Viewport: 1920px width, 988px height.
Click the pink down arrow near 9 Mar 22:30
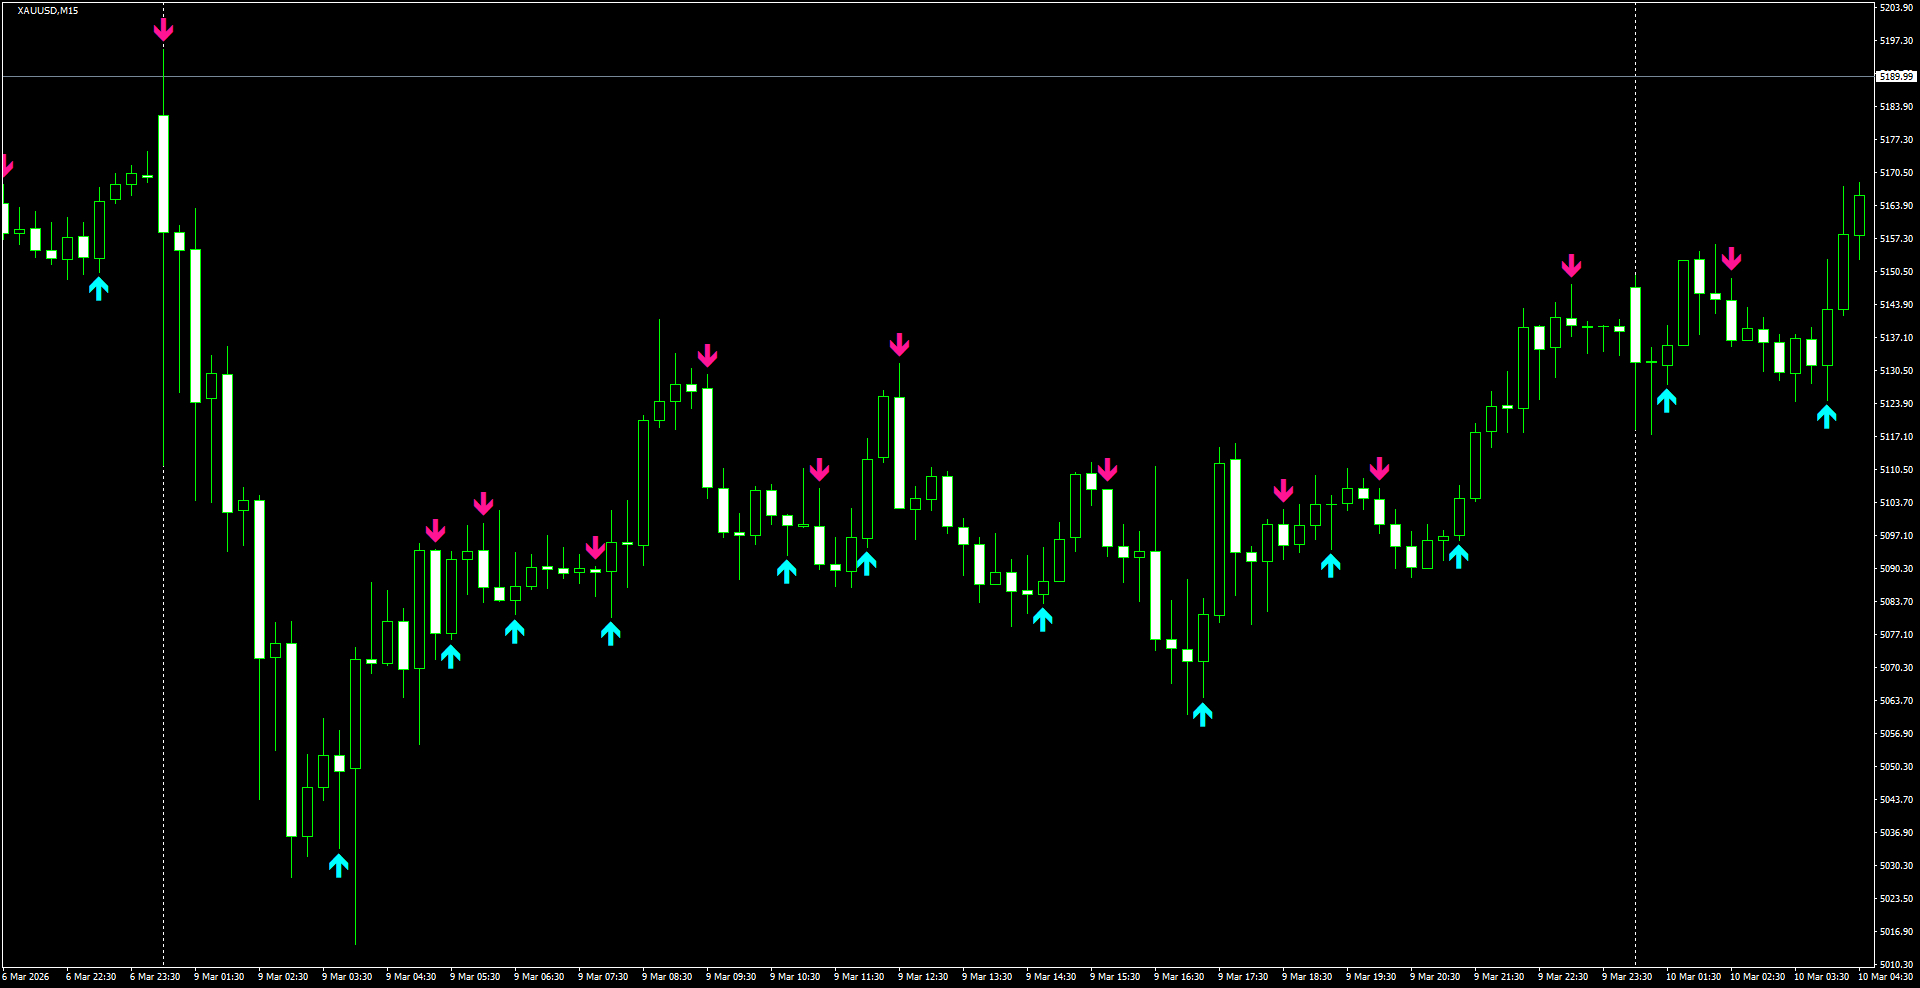click(x=1573, y=266)
